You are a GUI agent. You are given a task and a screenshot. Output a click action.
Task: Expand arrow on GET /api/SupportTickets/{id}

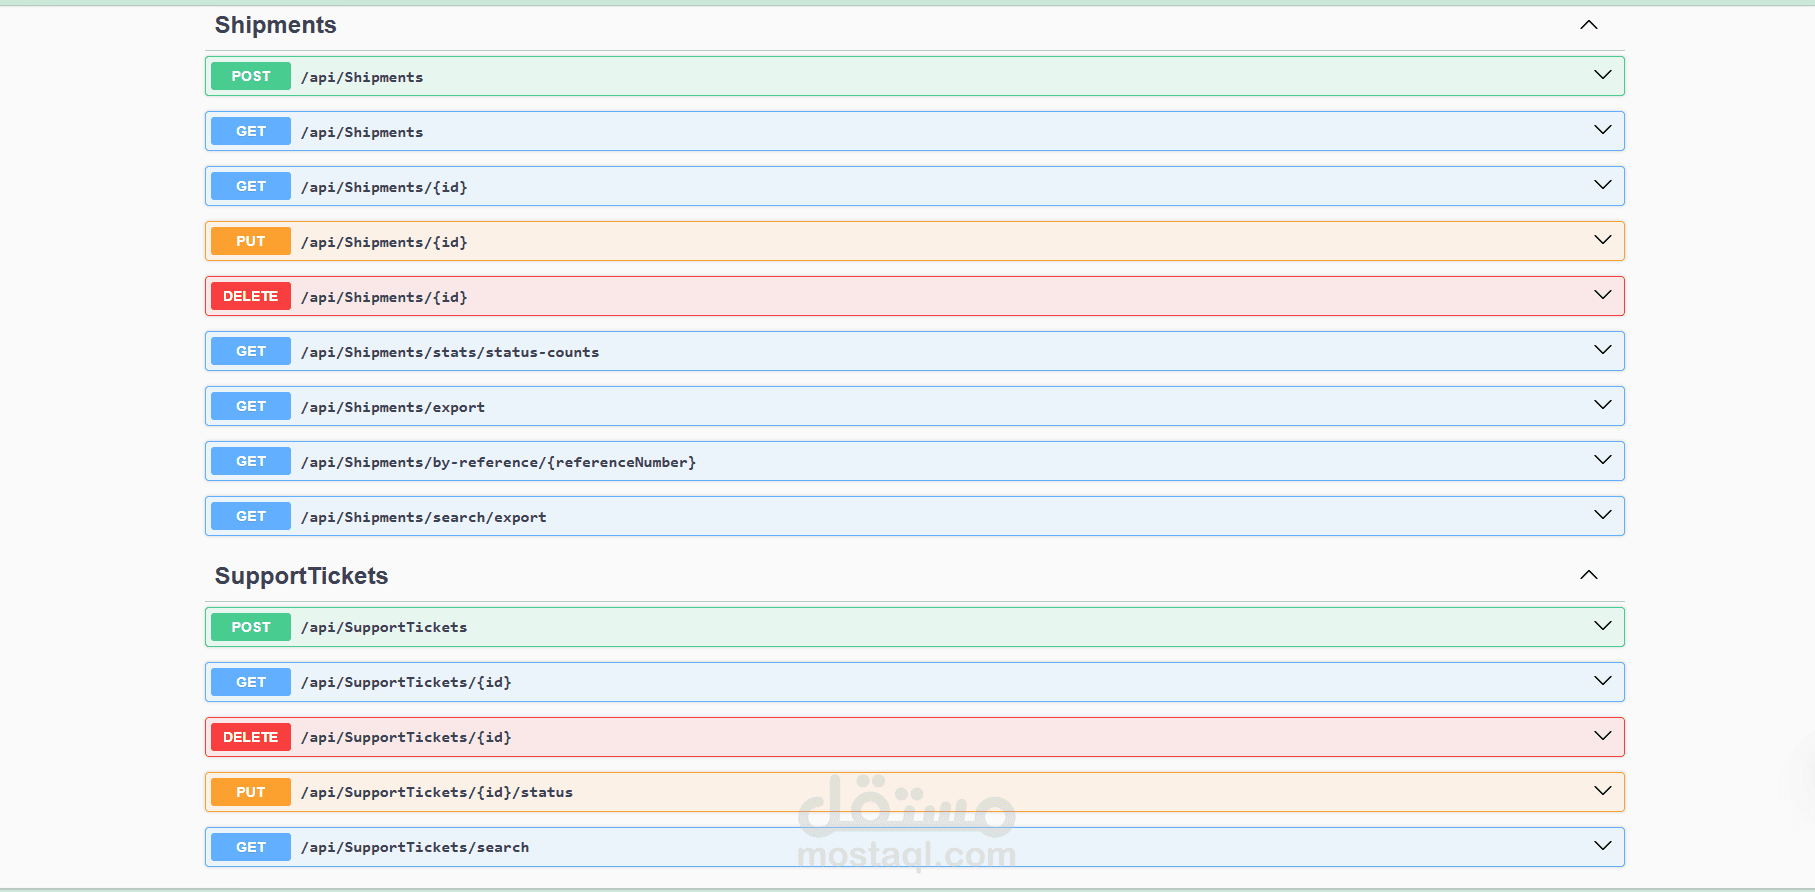click(1602, 681)
